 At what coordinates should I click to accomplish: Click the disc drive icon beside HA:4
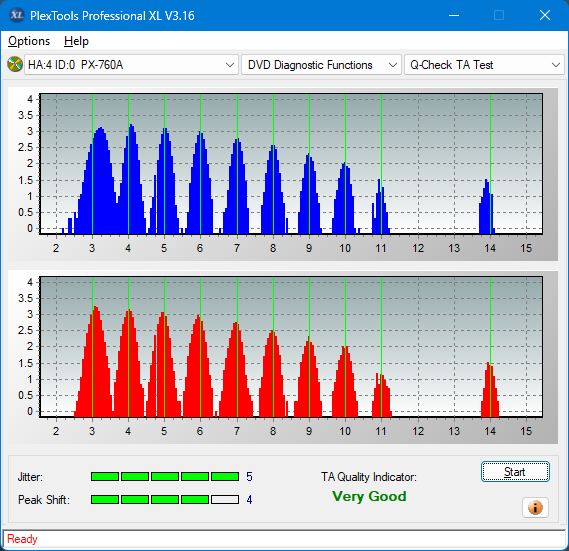click(x=15, y=65)
